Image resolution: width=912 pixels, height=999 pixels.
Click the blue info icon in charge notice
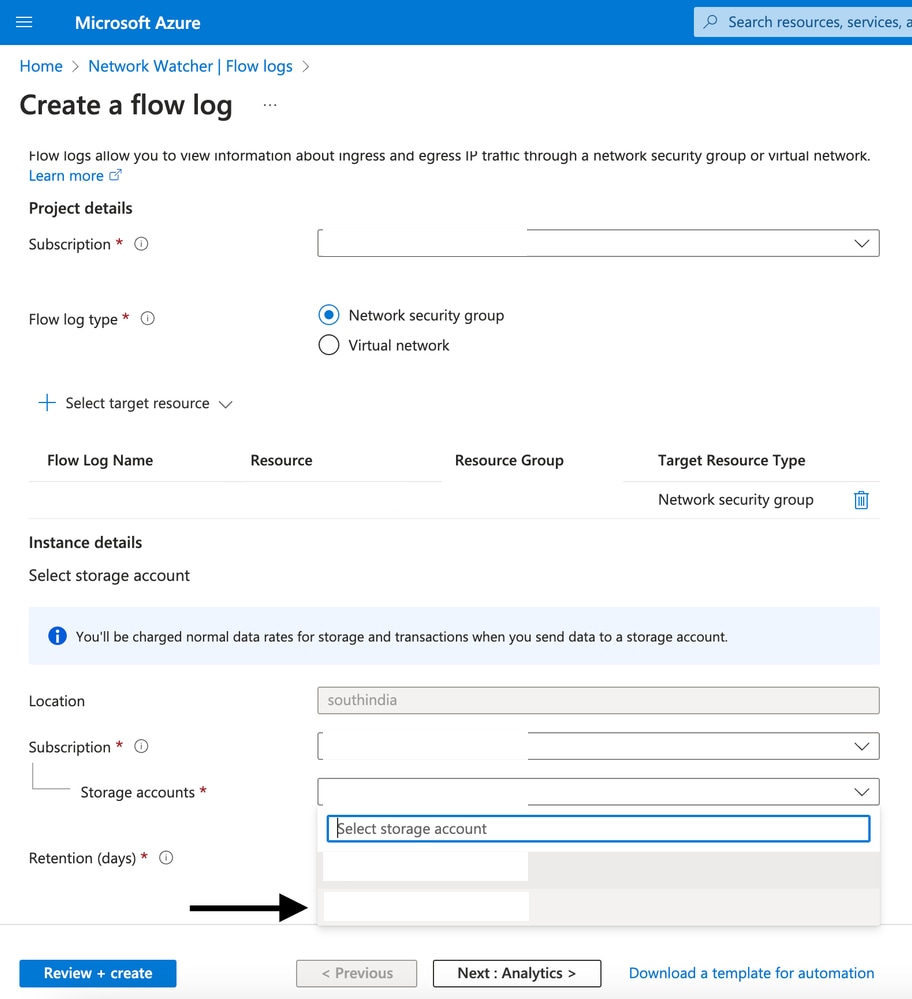57,636
